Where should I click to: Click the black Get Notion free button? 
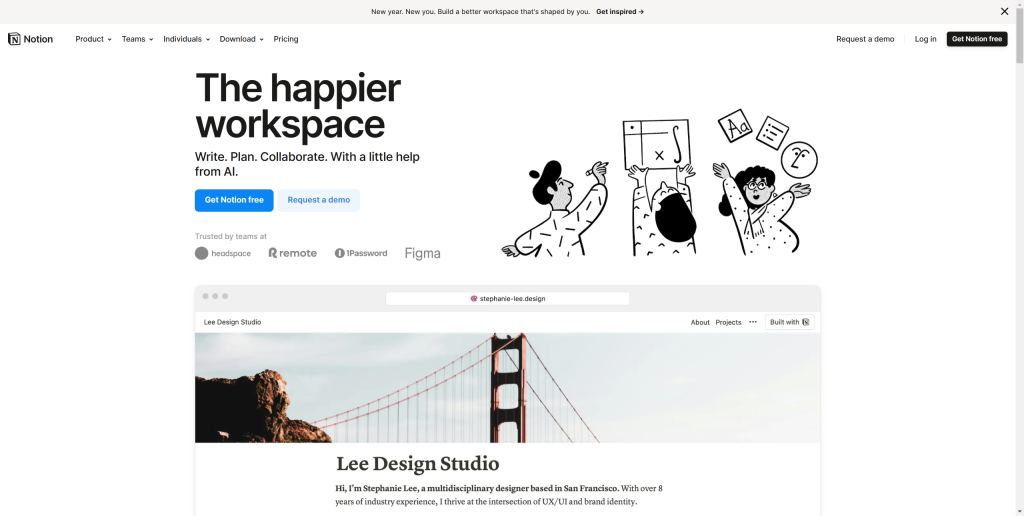click(x=977, y=39)
